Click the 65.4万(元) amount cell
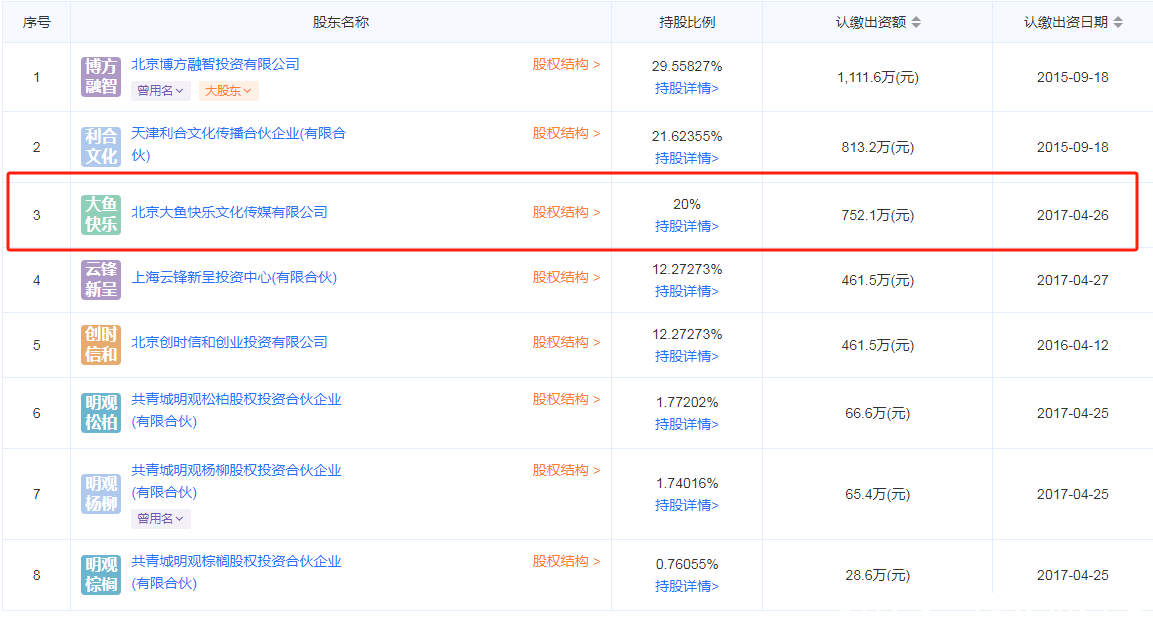The width and height of the screenshot is (1153, 619). tap(877, 494)
